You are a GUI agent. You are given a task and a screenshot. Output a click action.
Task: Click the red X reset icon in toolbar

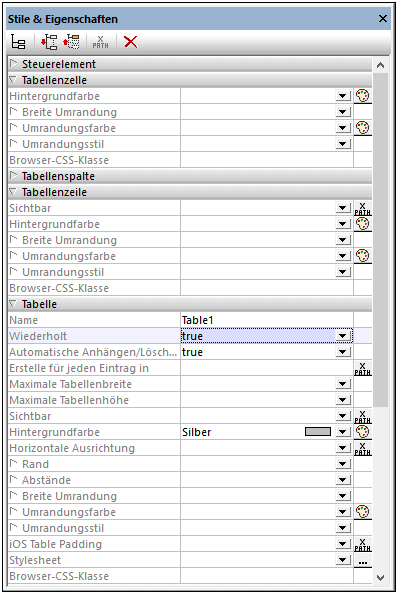click(131, 42)
